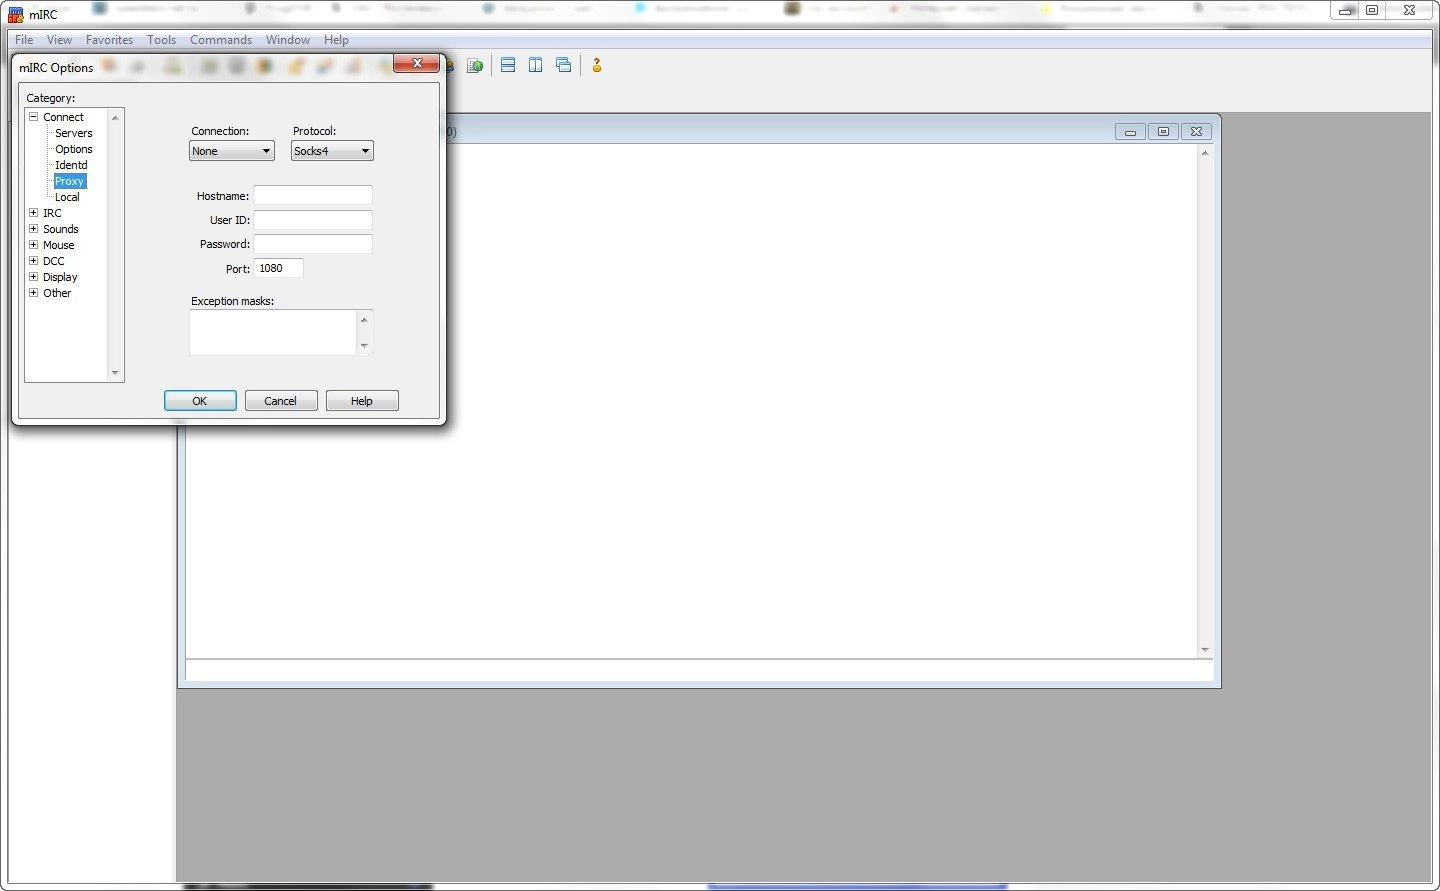This screenshot has height=891, width=1440.
Task: Select the Display category label
Action: (60, 277)
